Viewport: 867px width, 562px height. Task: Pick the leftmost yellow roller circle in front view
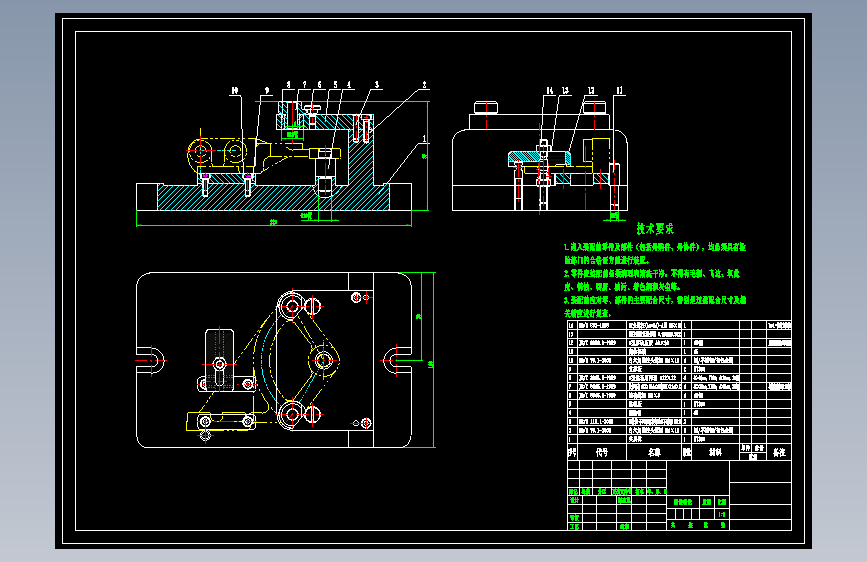[200, 150]
